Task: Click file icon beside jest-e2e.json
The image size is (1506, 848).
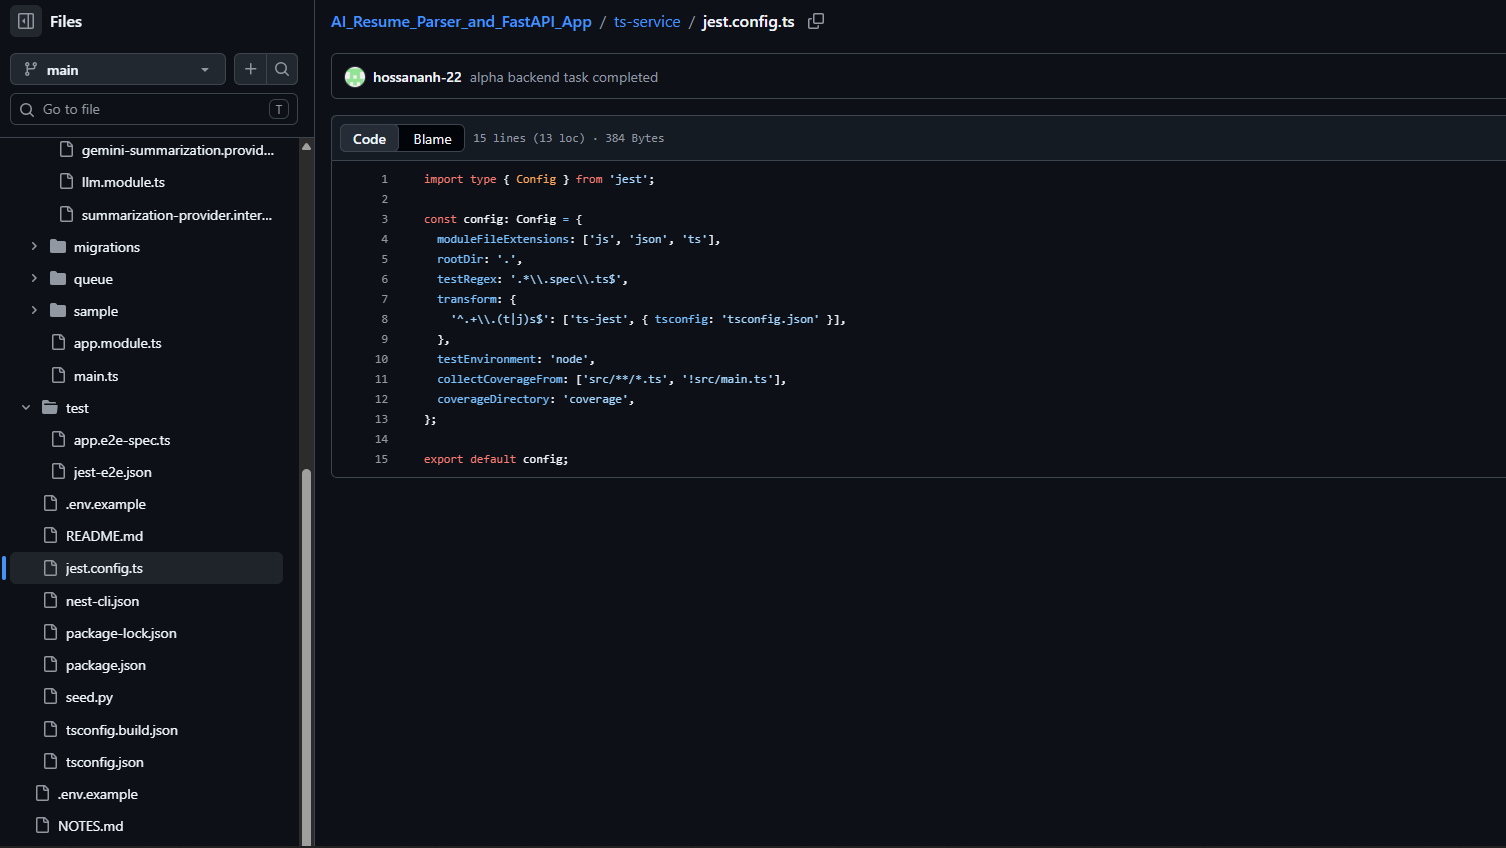Action: (x=58, y=471)
